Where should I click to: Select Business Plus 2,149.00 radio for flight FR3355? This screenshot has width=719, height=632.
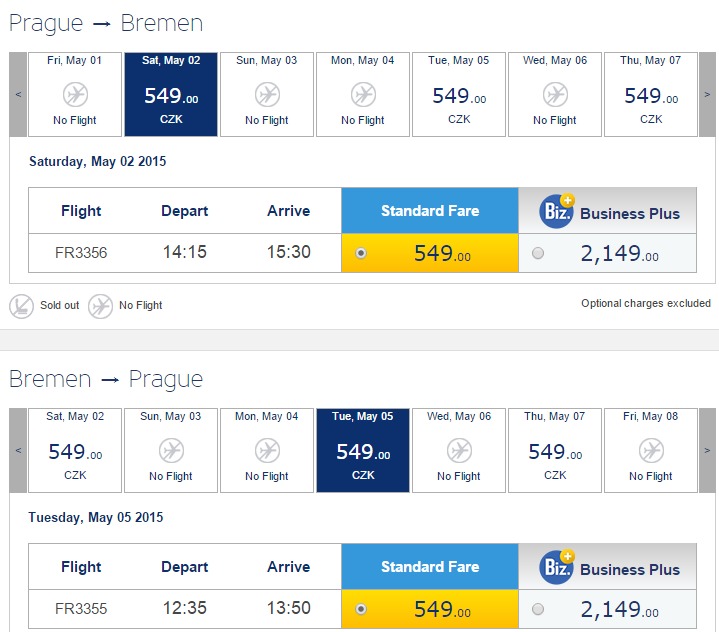coord(538,609)
